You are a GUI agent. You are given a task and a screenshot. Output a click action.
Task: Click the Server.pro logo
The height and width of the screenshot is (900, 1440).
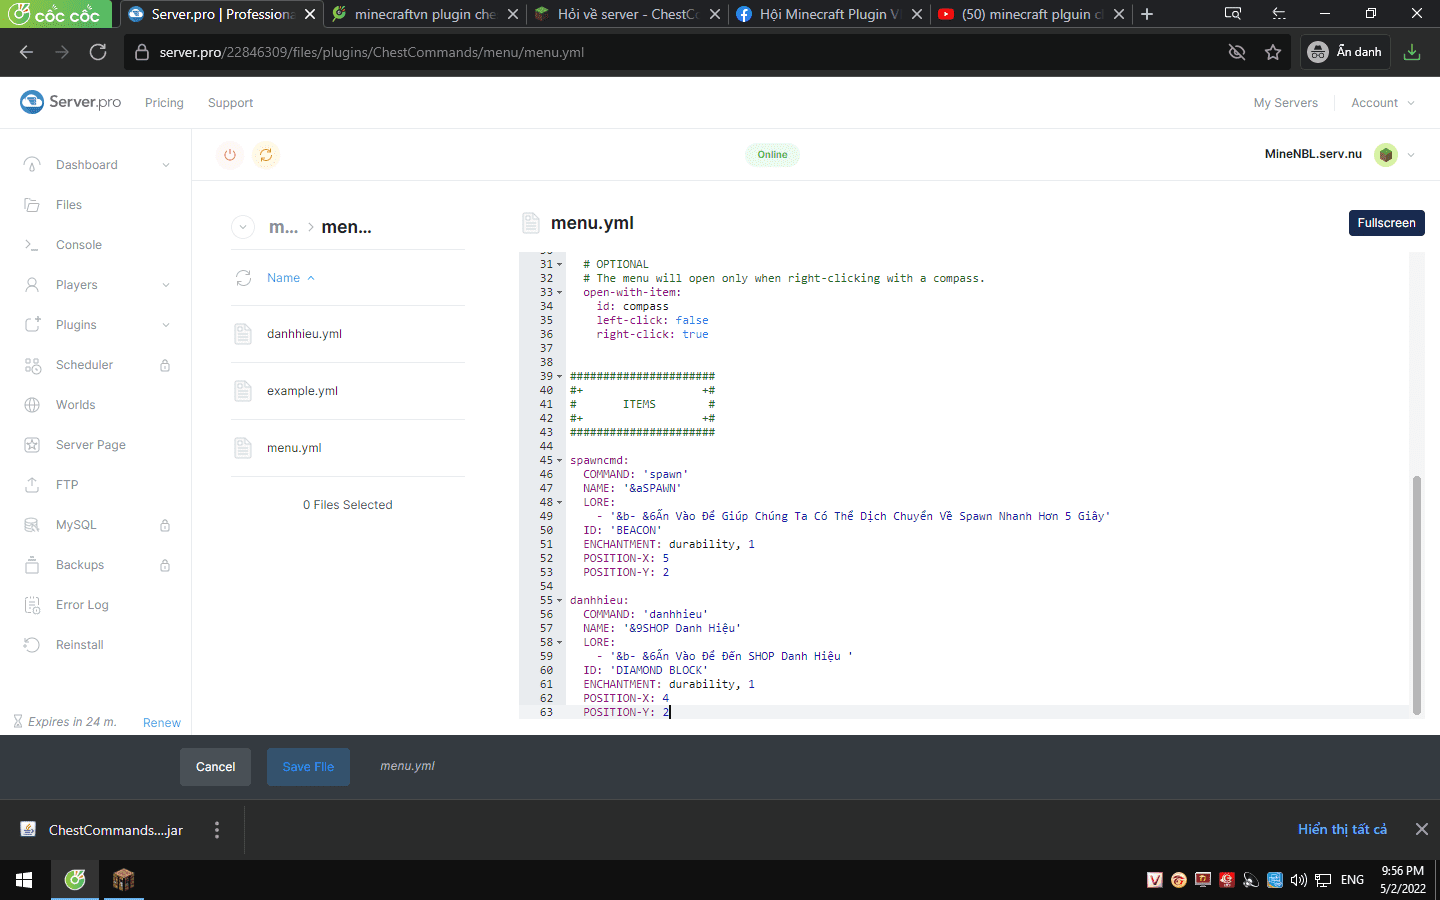71,102
